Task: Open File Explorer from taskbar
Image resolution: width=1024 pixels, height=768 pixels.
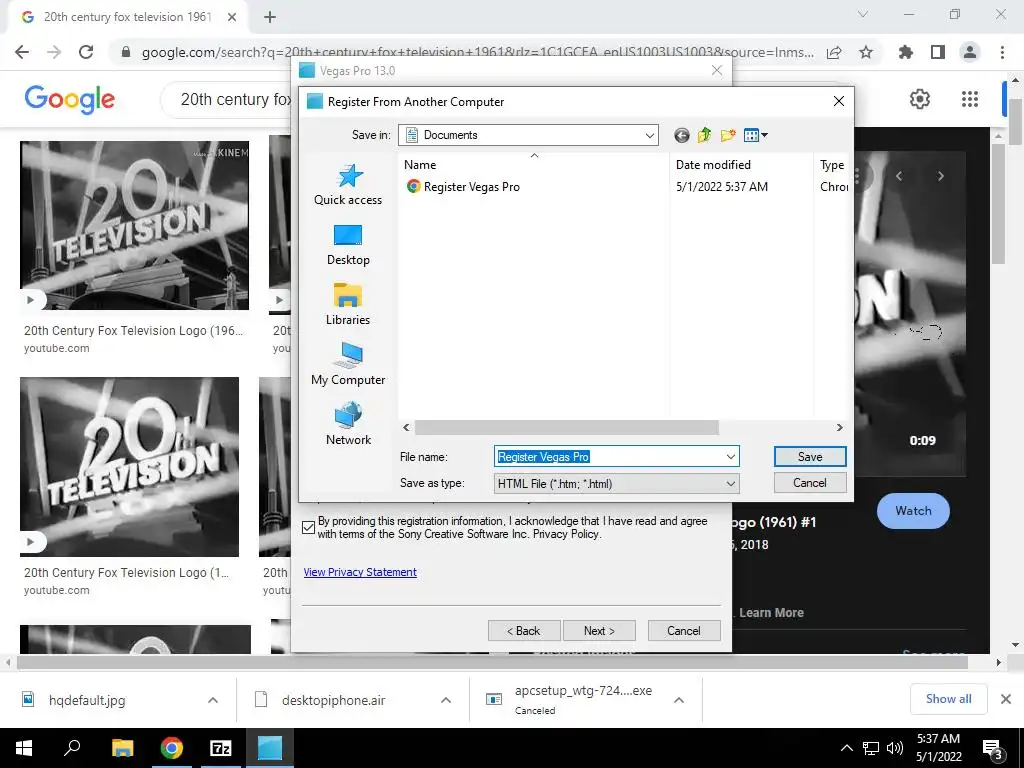Action: click(x=122, y=748)
